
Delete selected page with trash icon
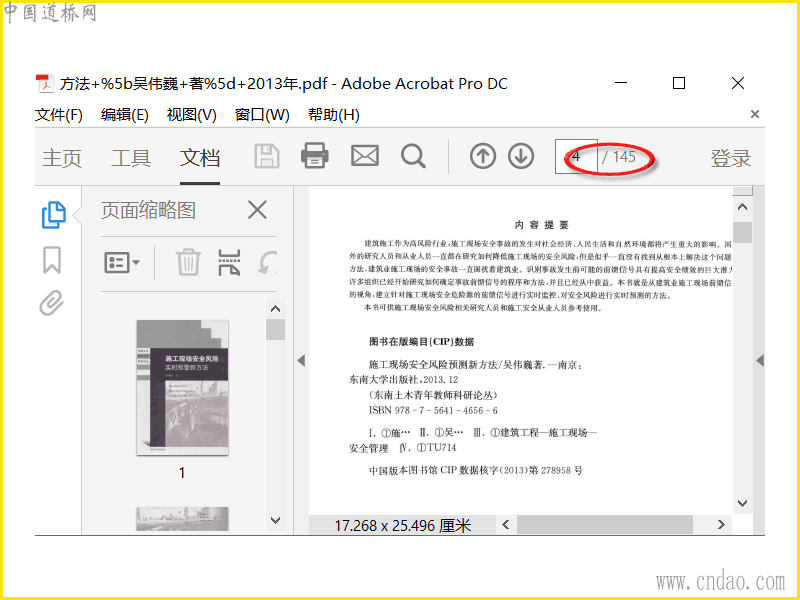pyautogui.click(x=188, y=262)
